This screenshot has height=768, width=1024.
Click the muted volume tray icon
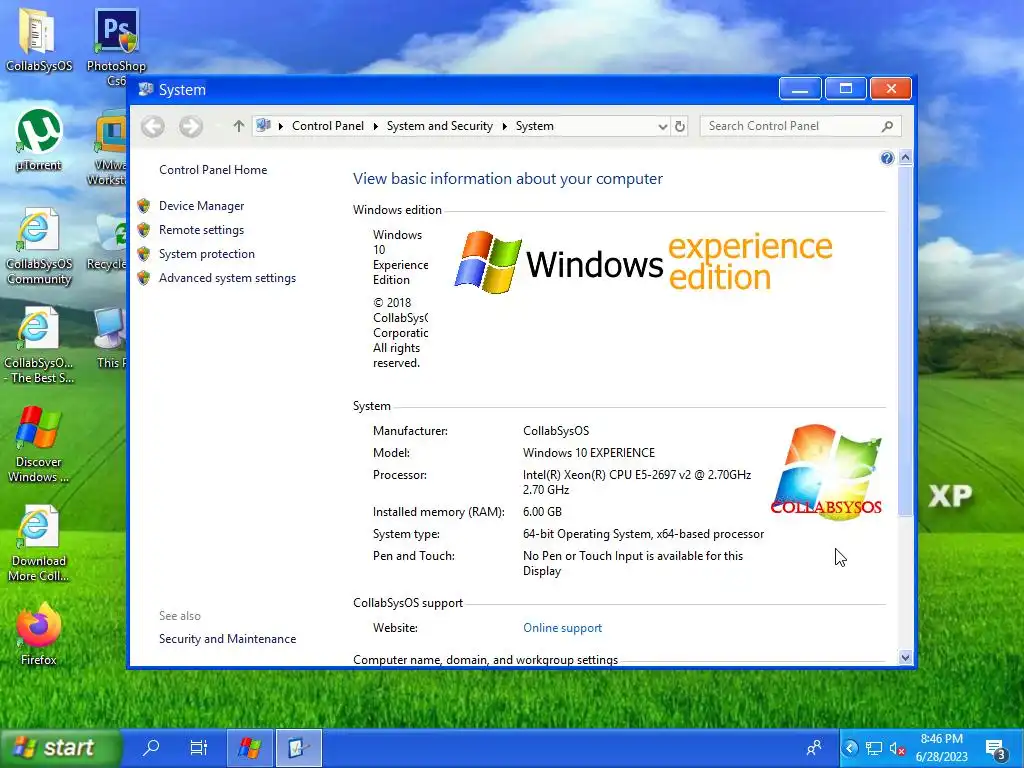(x=897, y=748)
